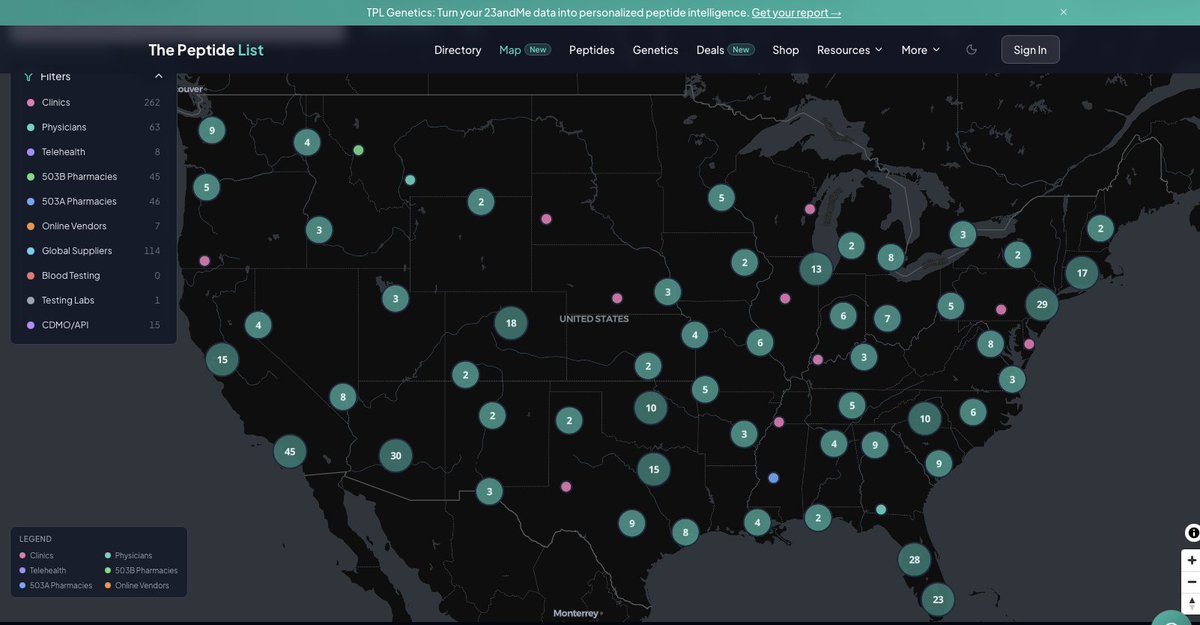Toggle the 503B Pharmacies filter
This screenshot has width=1200, height=625.
[x=94, y=176]
